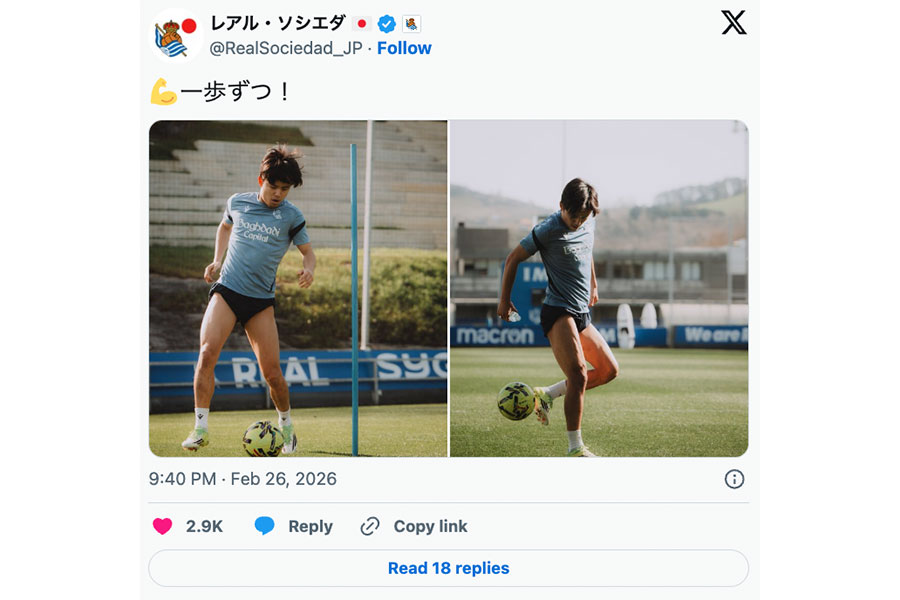Open the tweet info circle icon
This screenshot has height=600, width=900.
[733, 479]
